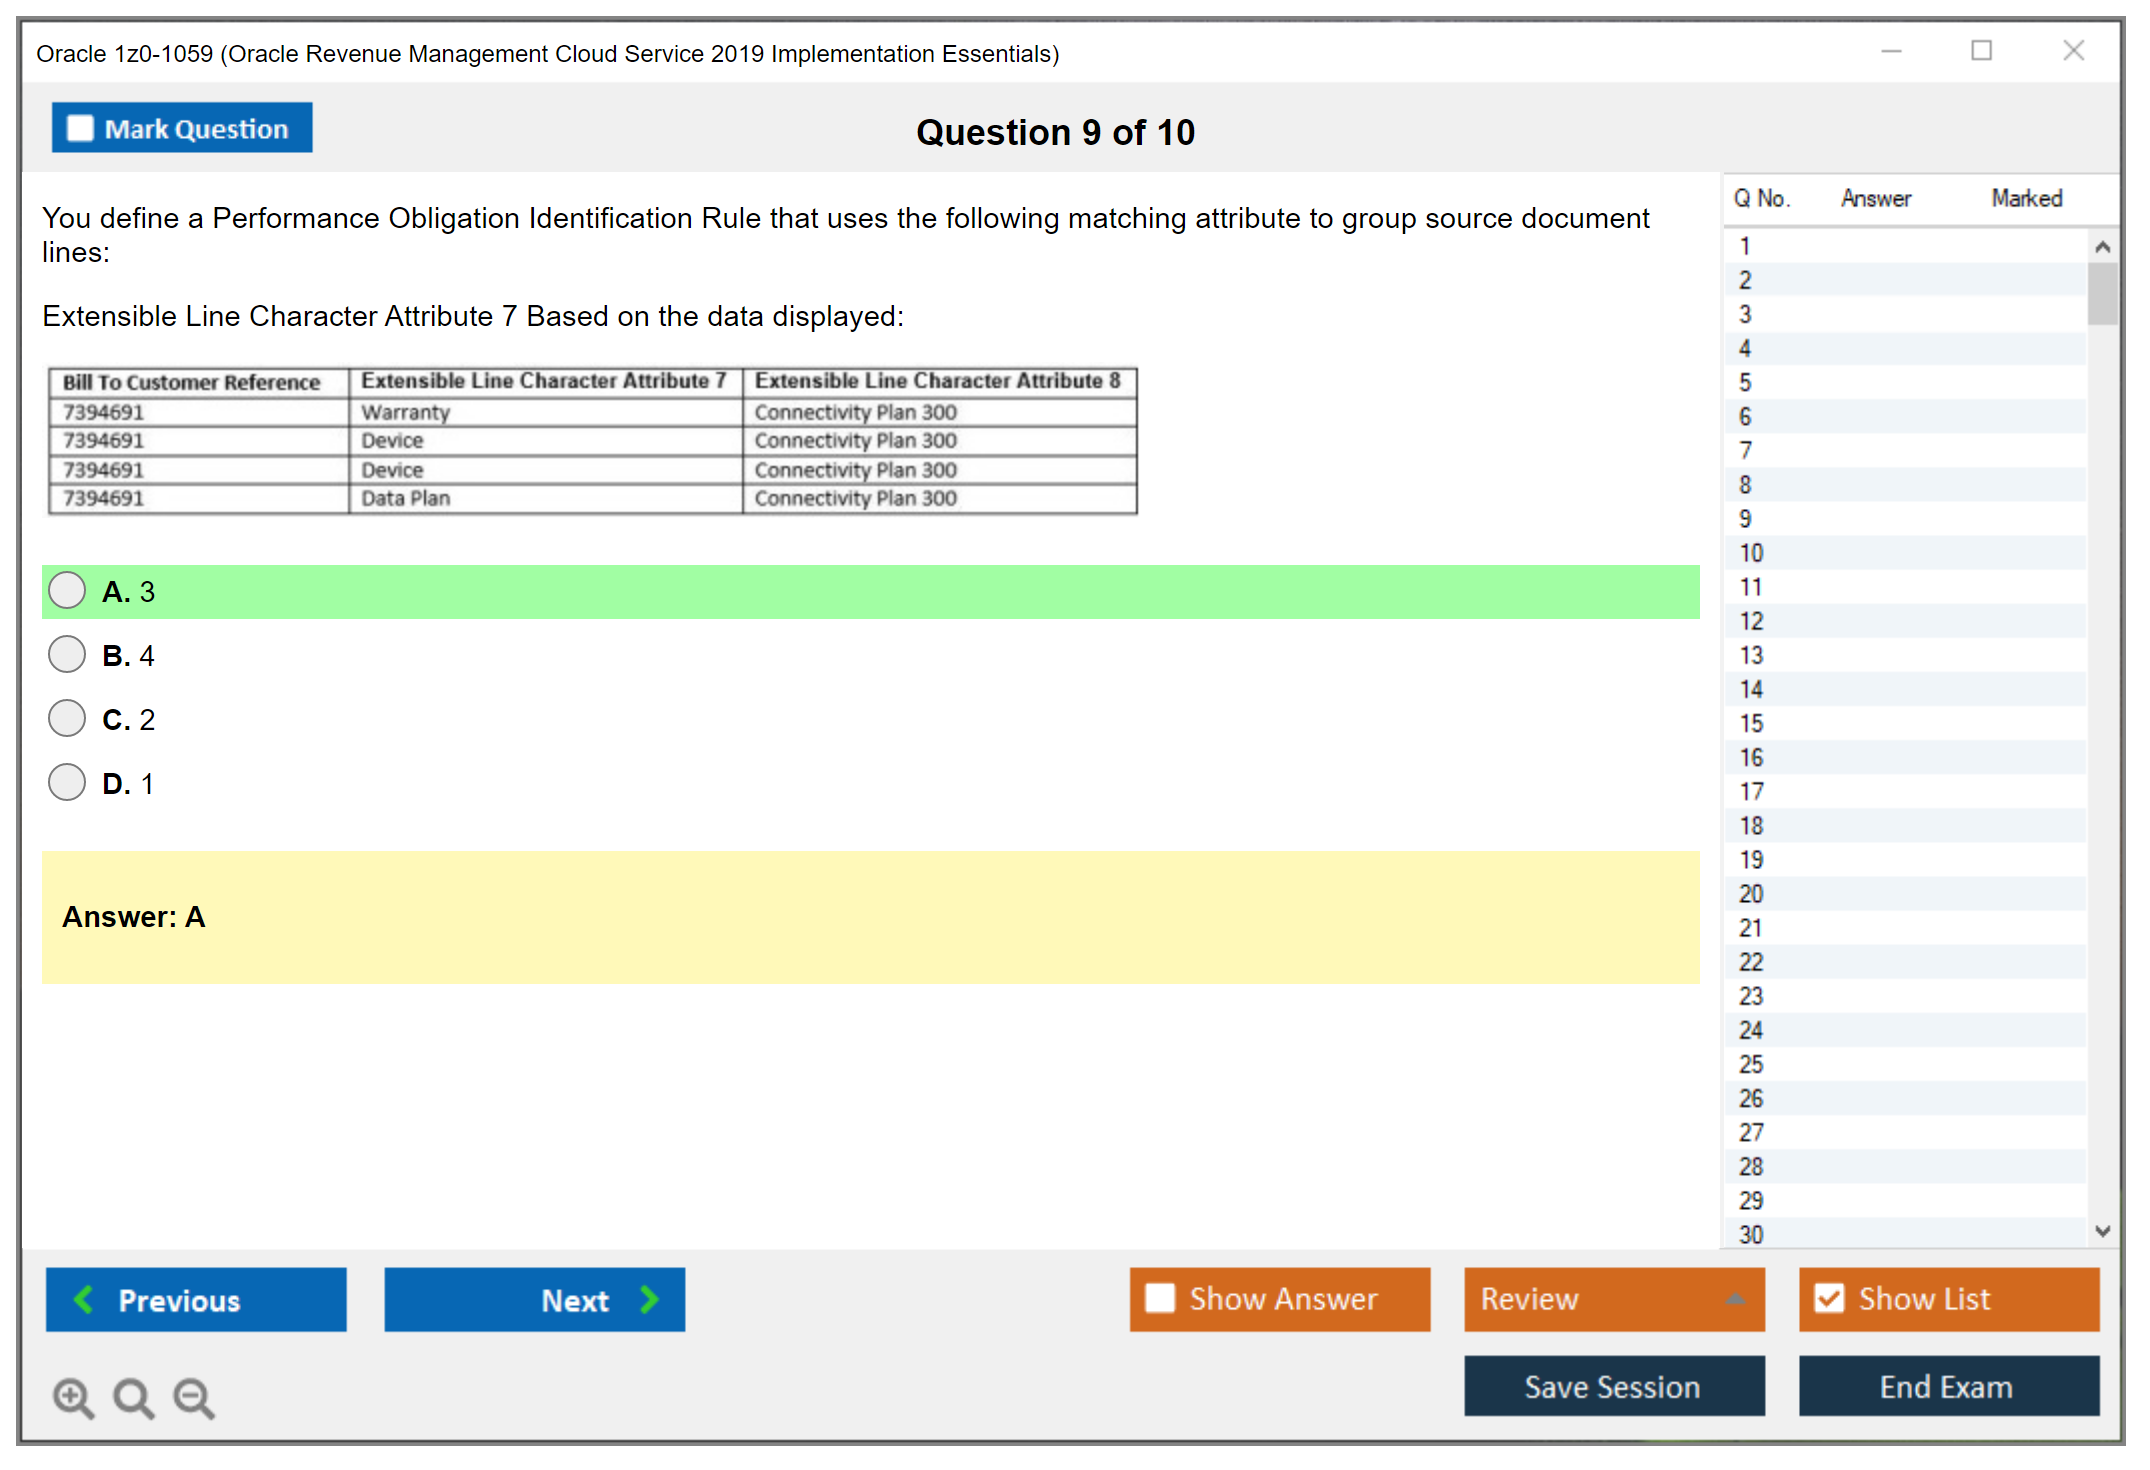This screenshot has height=1470, width=2150.
Task: Select the middle search magnifier icon
Action: [x=133, y=1397]
